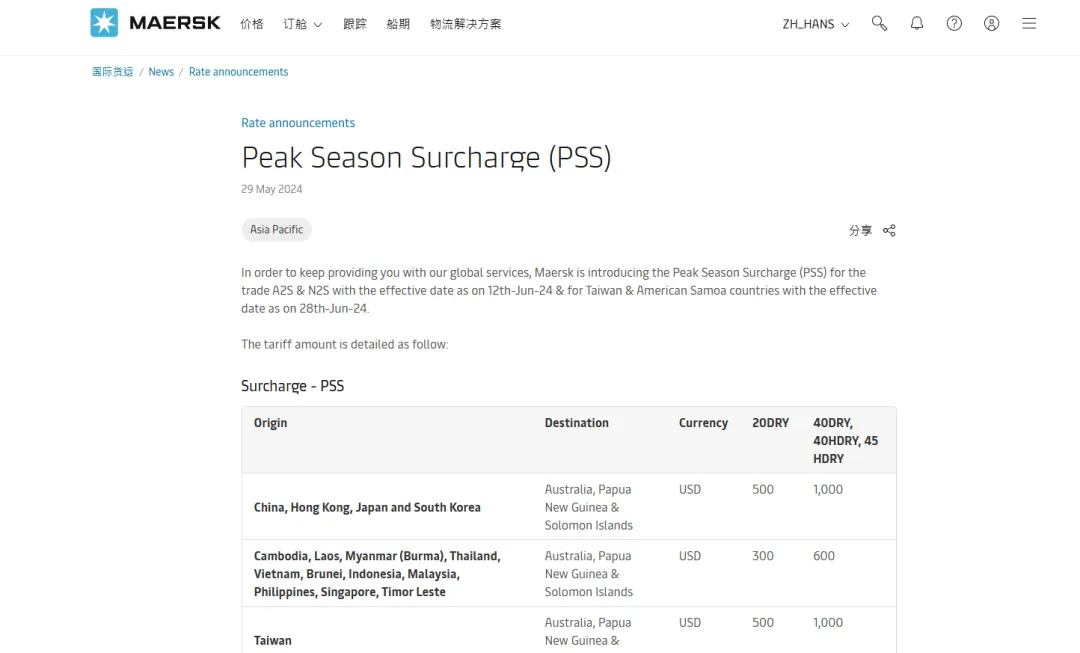Expand the 订舱 dropdown menu
The height and width of the screenshot is (653, 1080).
point(302,24)
